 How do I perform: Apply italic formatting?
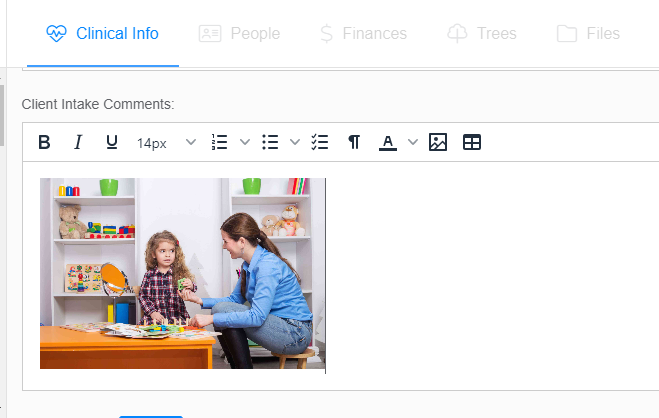pos(78,142)
